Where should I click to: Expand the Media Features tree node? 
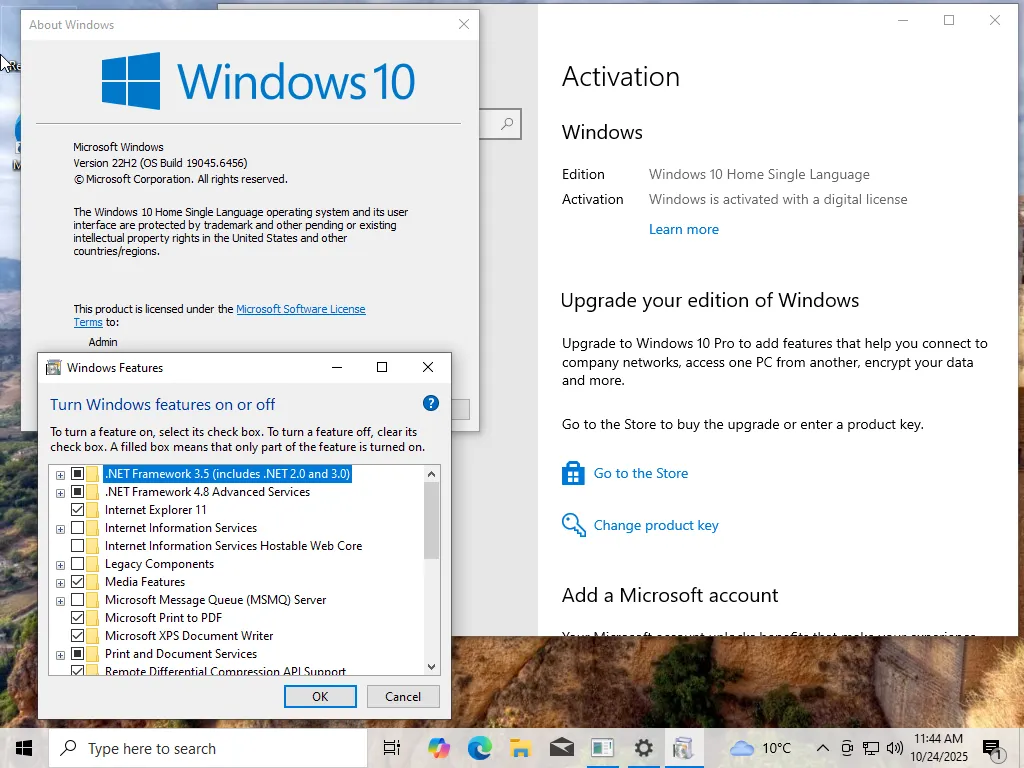point(60,583)
